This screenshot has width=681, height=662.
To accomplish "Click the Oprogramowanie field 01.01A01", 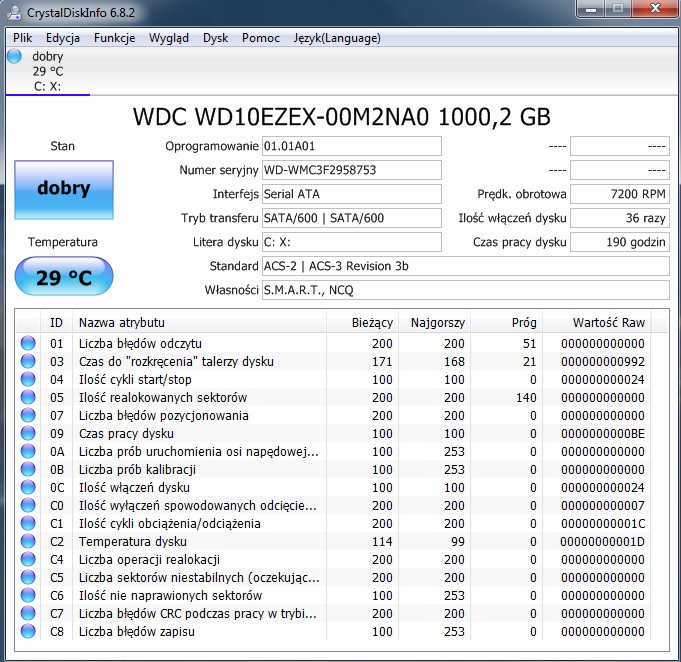I will (352, 146).
